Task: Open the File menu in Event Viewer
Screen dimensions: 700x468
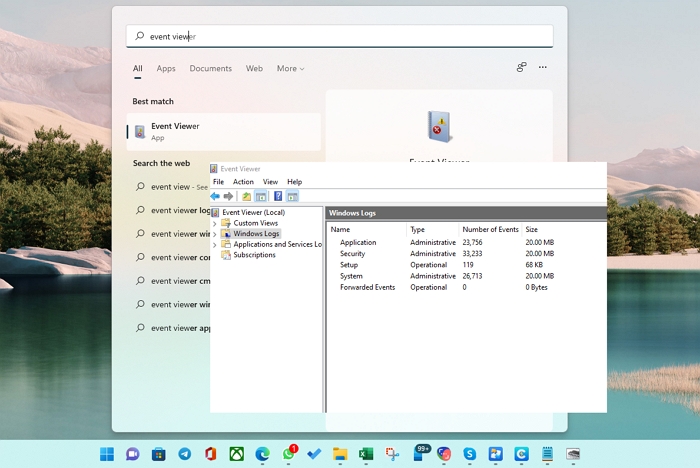Action: coord(218,182)
